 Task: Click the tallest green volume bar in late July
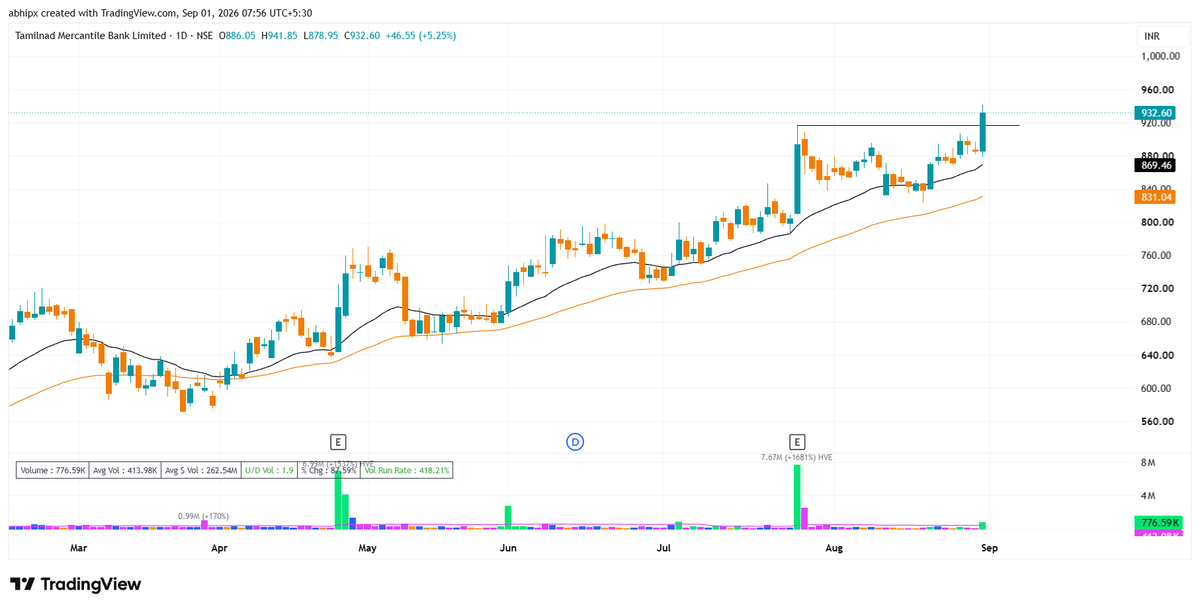tap(798, 496)
